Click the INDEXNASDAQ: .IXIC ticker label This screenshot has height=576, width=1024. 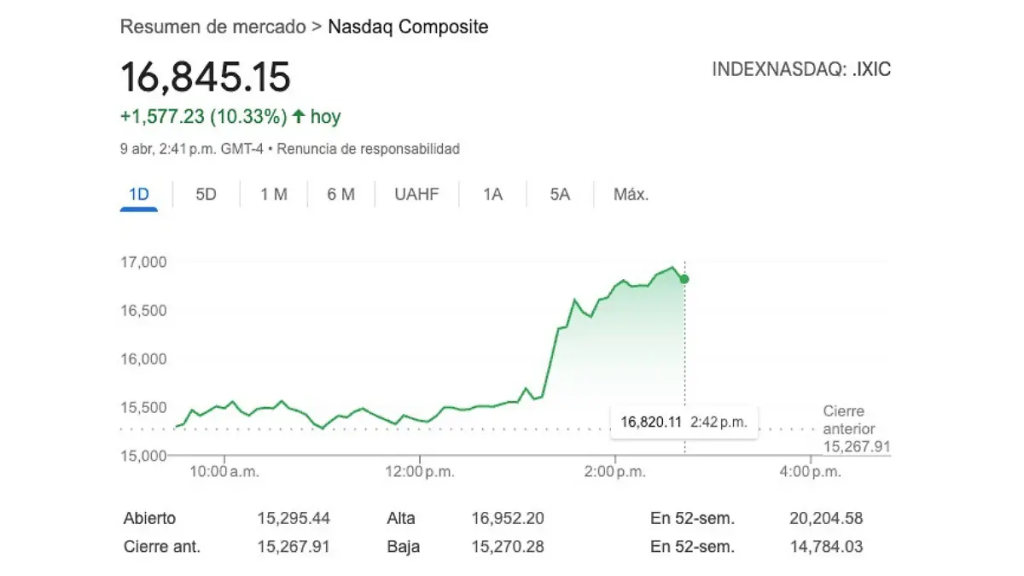pos(801,69)
